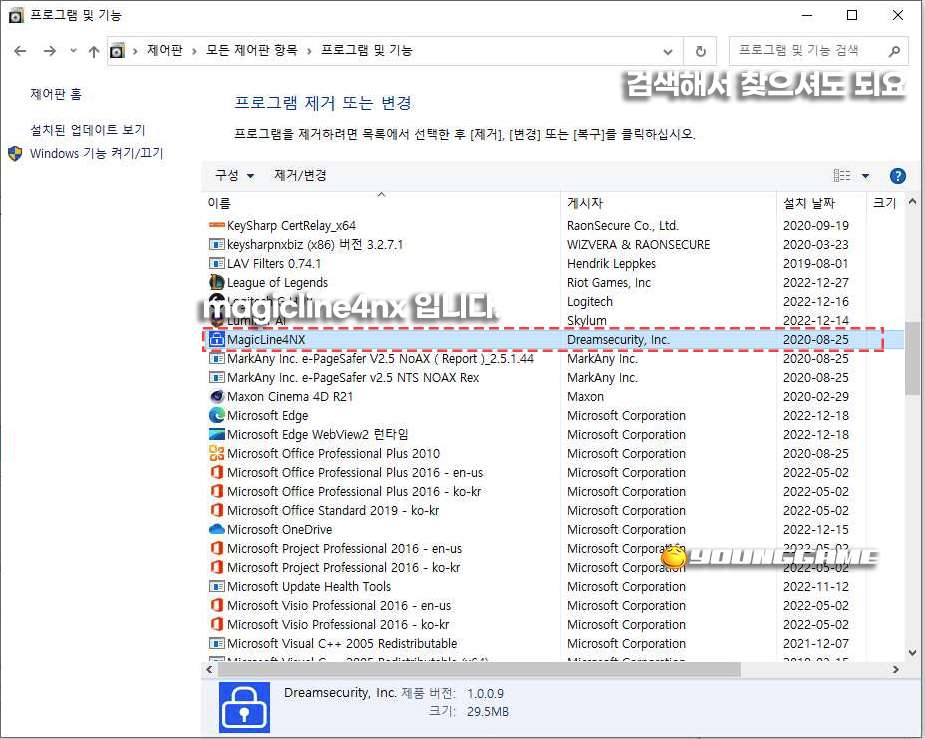Open view options dropdown arrow

tap(865, 176)
